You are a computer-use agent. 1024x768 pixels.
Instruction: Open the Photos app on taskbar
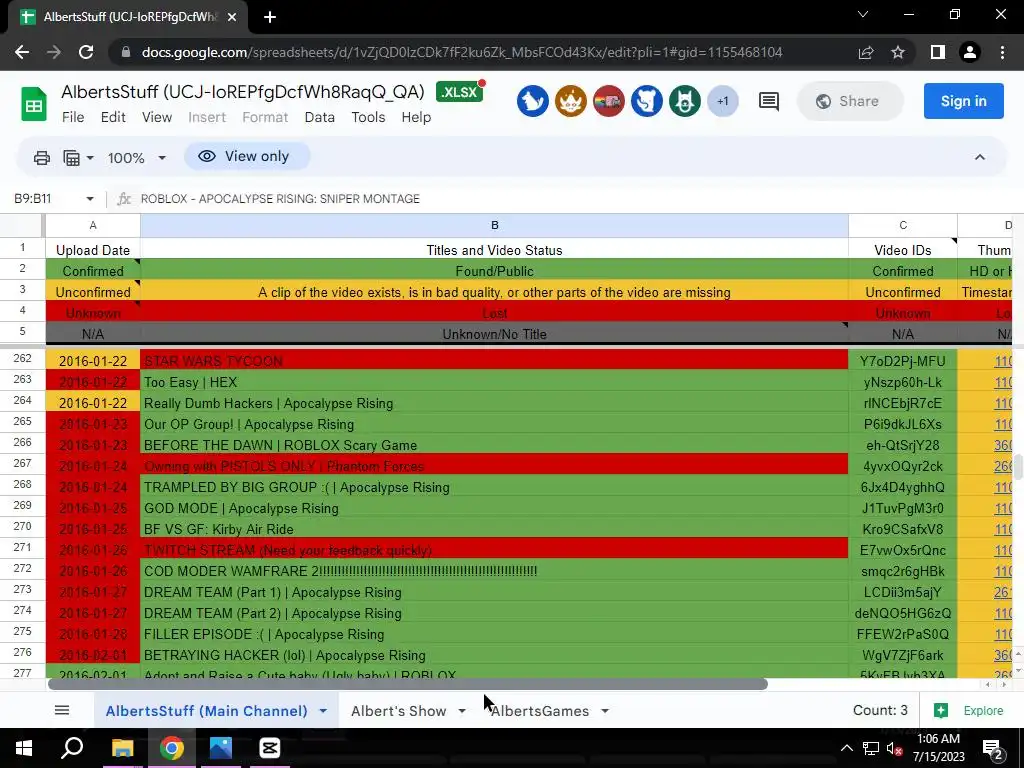click(x=221, y=748)
